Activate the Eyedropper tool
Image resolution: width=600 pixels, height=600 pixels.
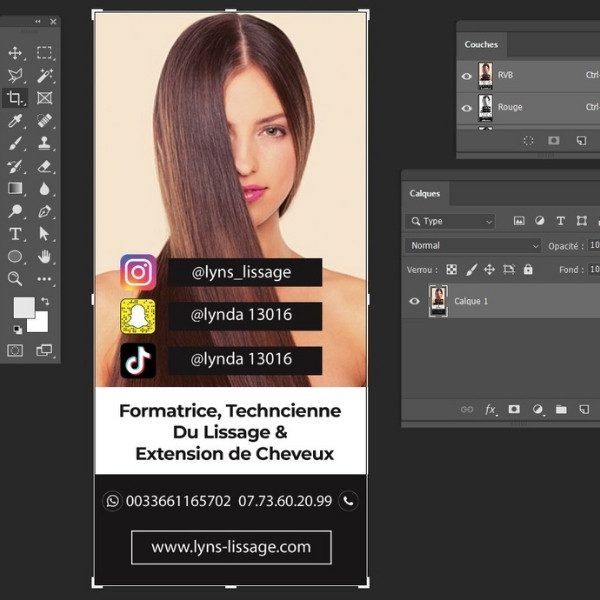pyautogui.click(x=15, y=121)
